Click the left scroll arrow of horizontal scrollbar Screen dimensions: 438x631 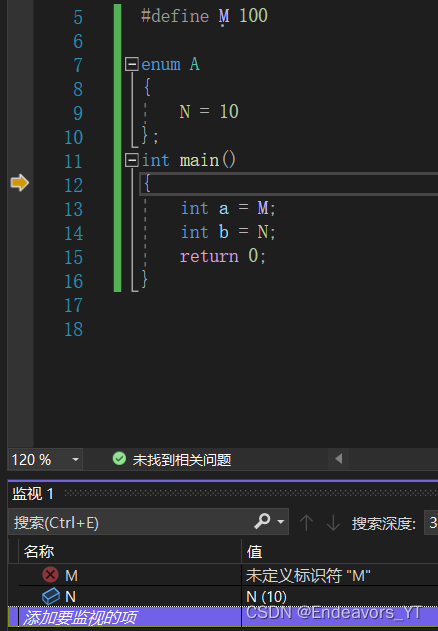(x=339, y=458)
